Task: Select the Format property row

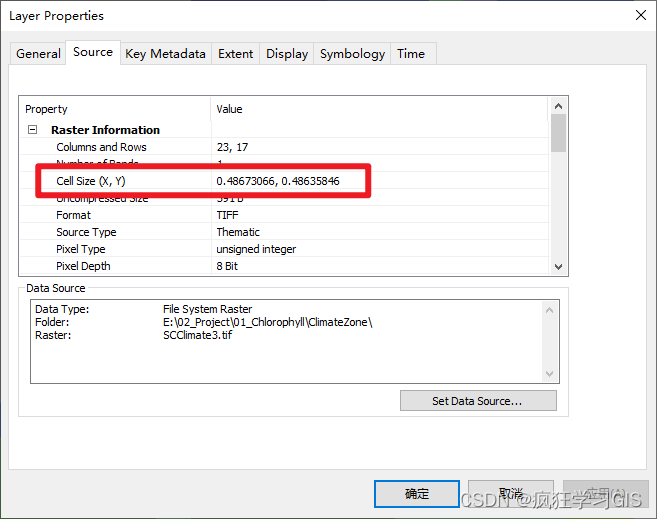Action: tap(284, 215)
